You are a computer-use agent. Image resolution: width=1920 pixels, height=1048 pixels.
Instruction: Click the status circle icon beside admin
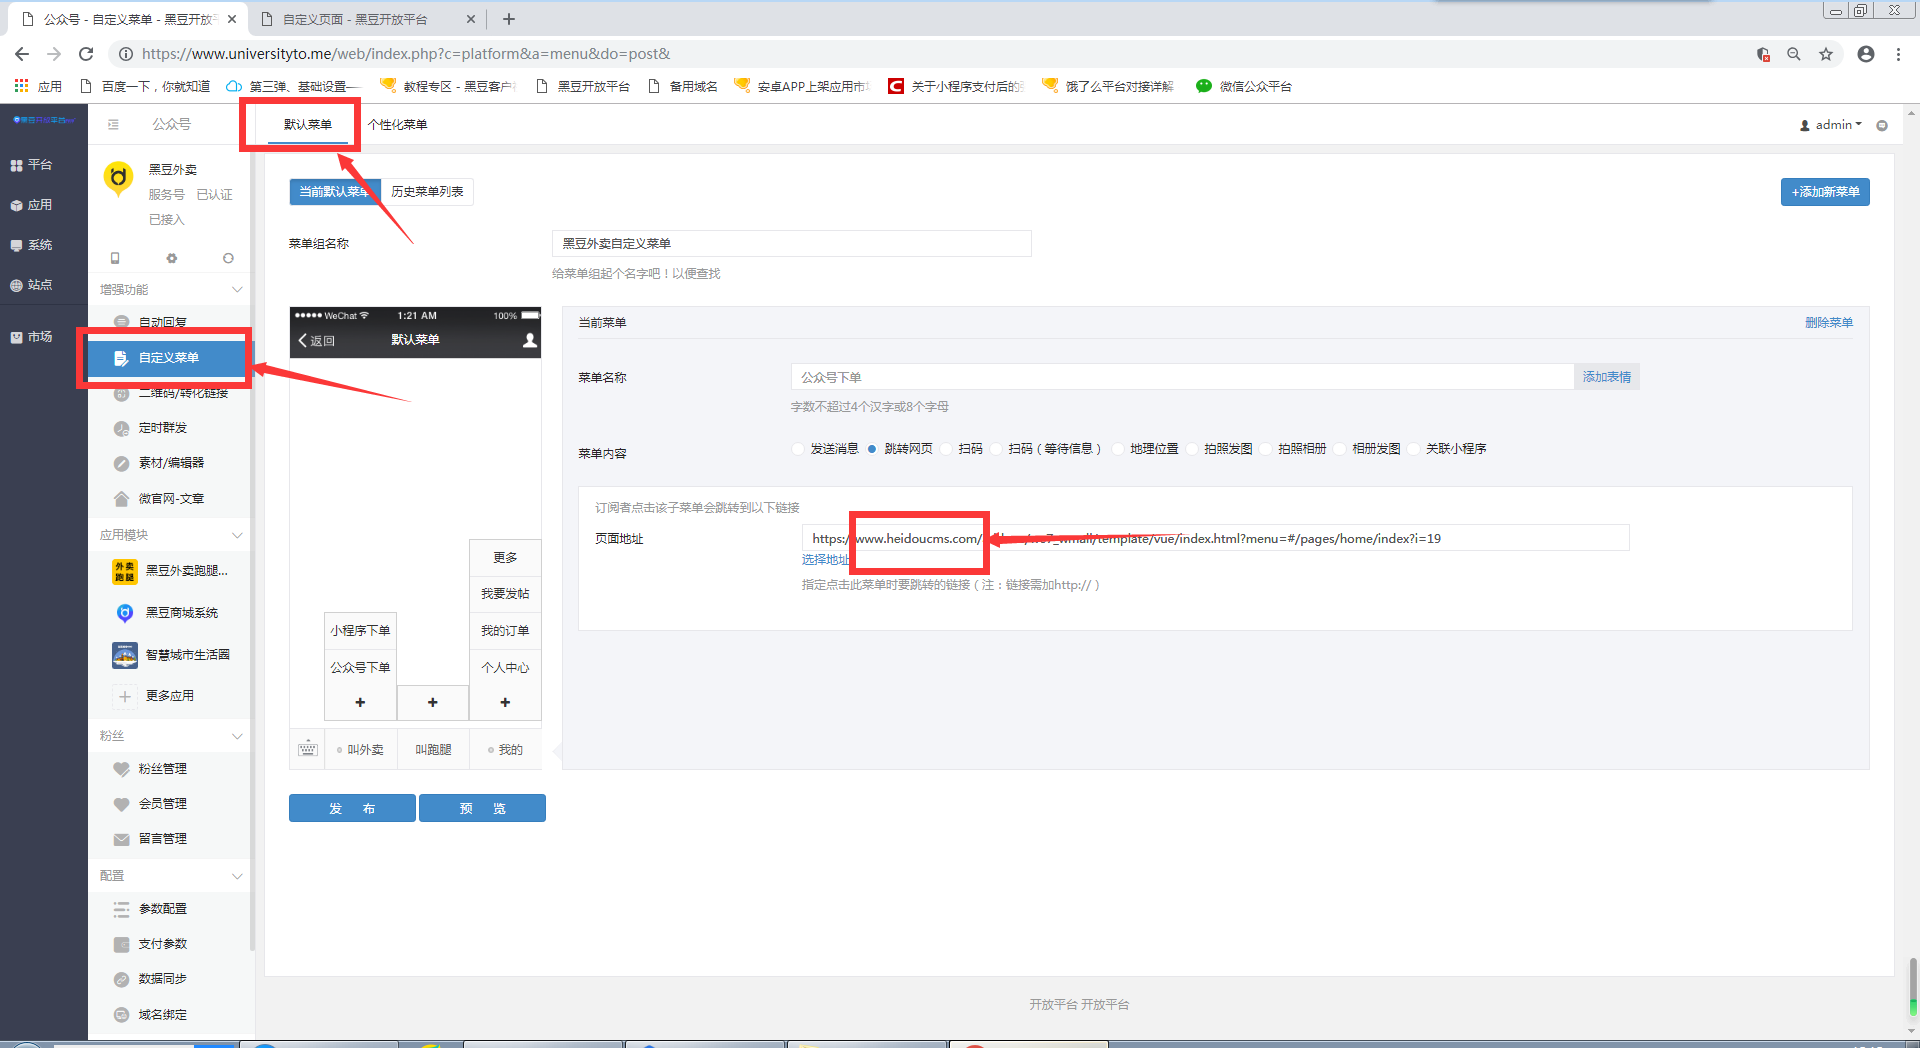1882,125
